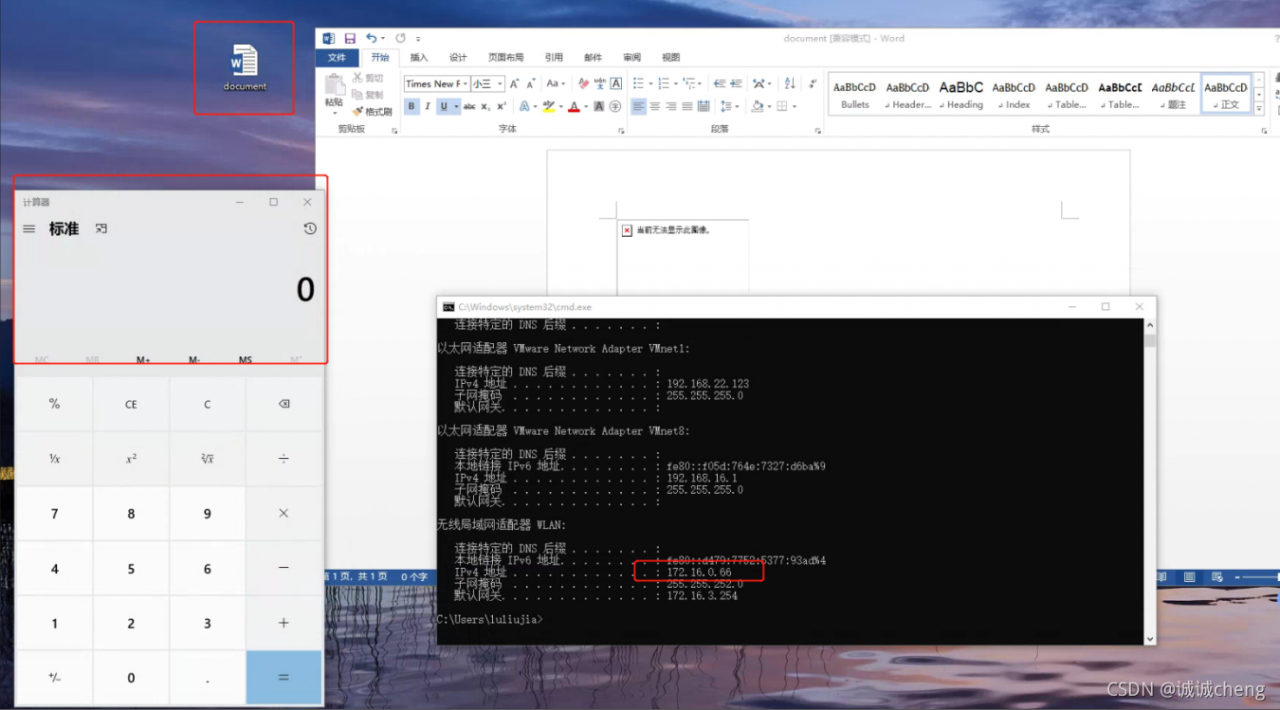Switch to the 页面布局 (Page Layout) tab
Screen dimensions: 1280x710
click(x=506, y=57)
